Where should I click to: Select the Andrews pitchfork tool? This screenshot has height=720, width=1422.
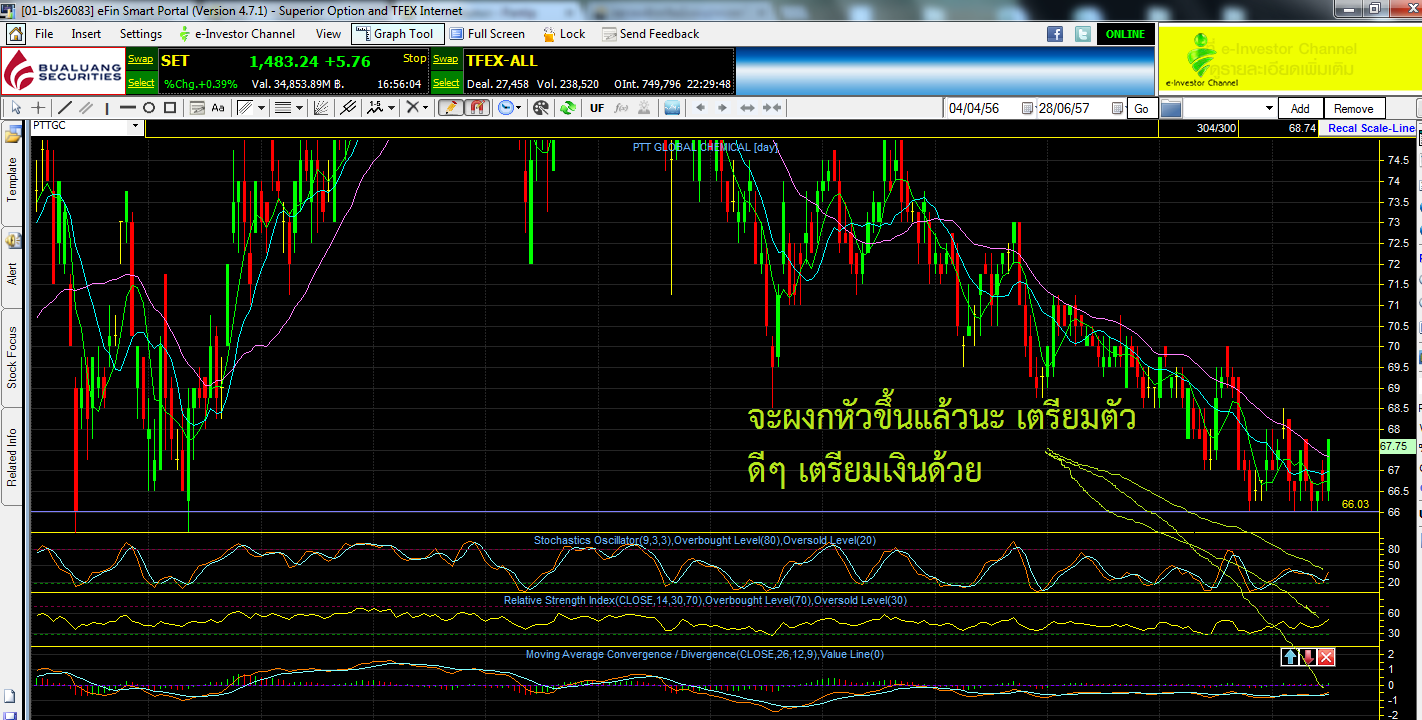(348, 108)
